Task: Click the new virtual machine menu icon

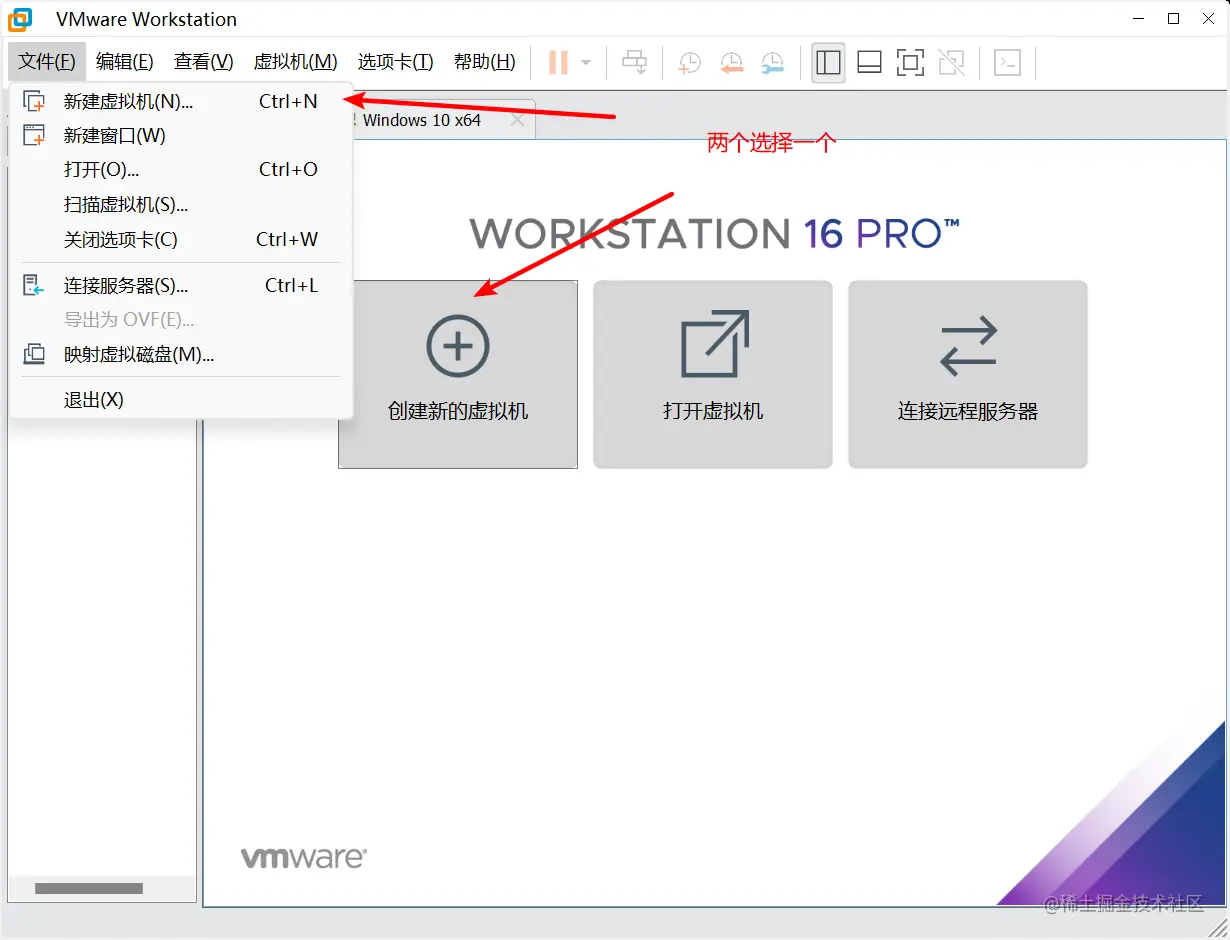Action: click(34, 101)
